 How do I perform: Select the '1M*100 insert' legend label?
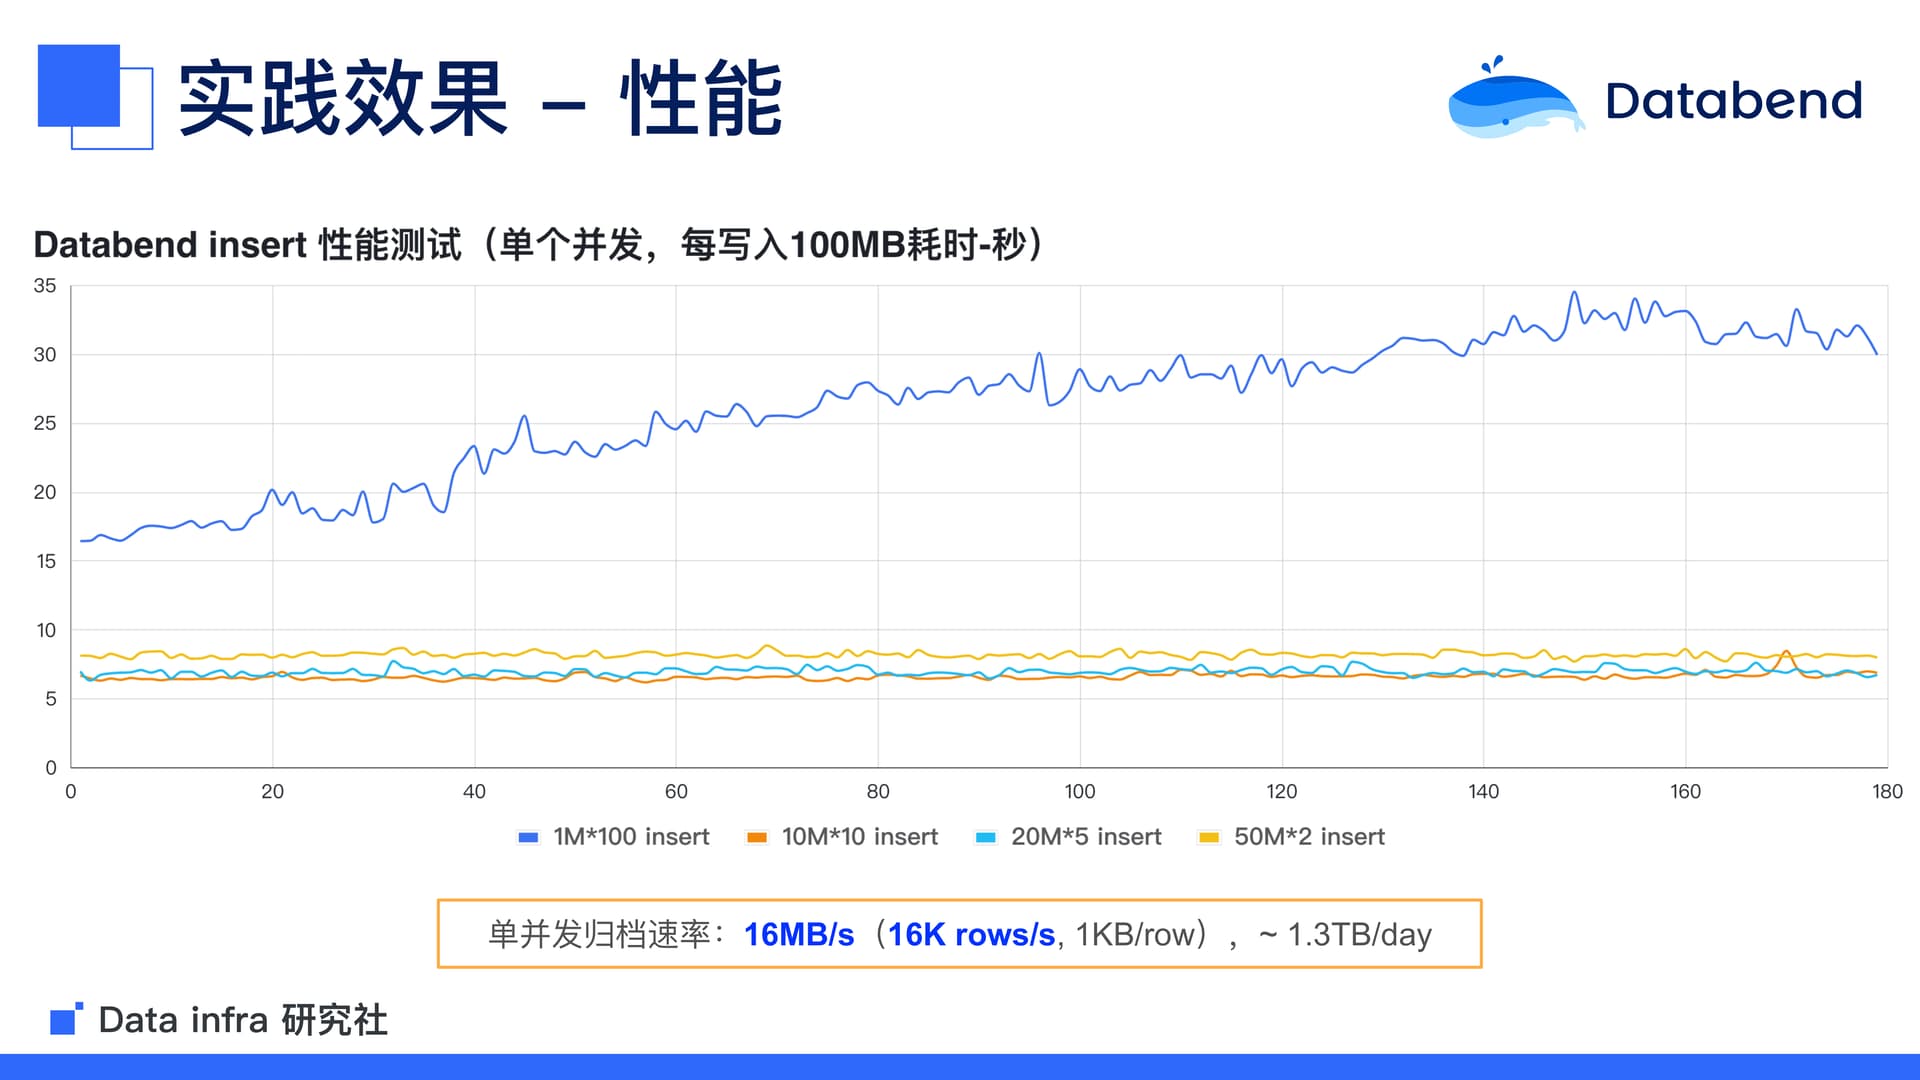point(631,837)
